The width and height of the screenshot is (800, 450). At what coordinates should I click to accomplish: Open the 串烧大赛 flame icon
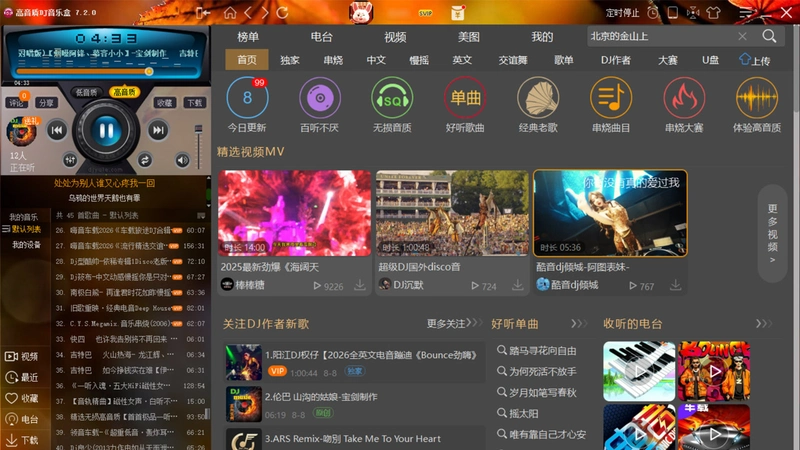pos(684,98)
